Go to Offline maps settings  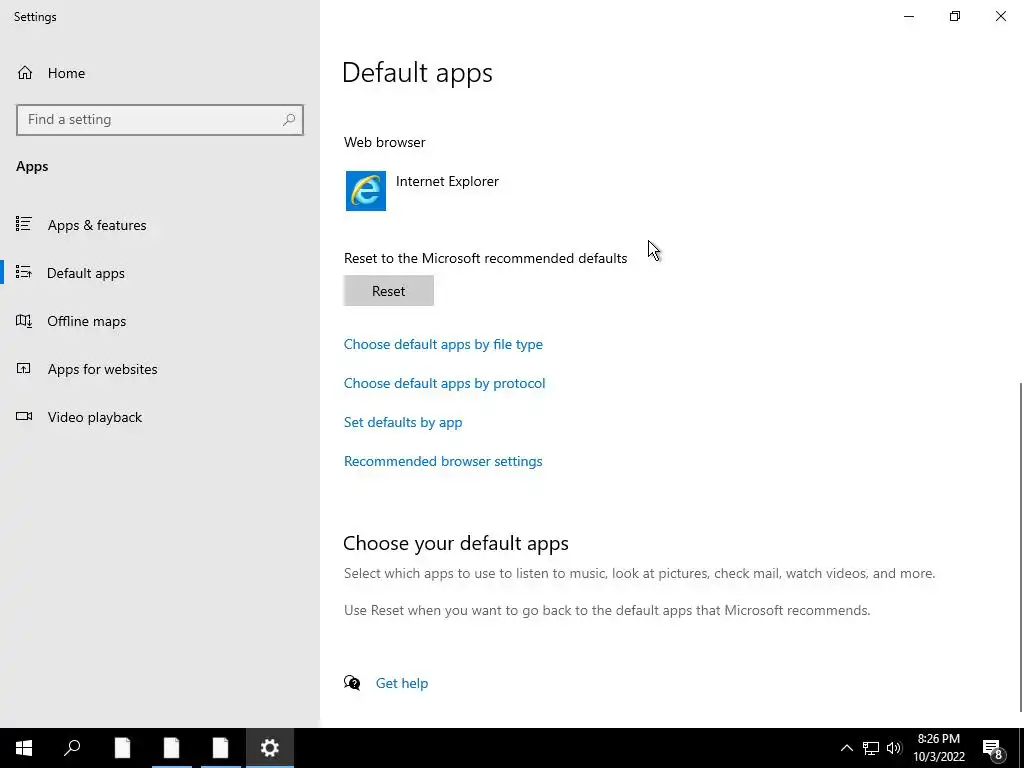tap(86, 321)
